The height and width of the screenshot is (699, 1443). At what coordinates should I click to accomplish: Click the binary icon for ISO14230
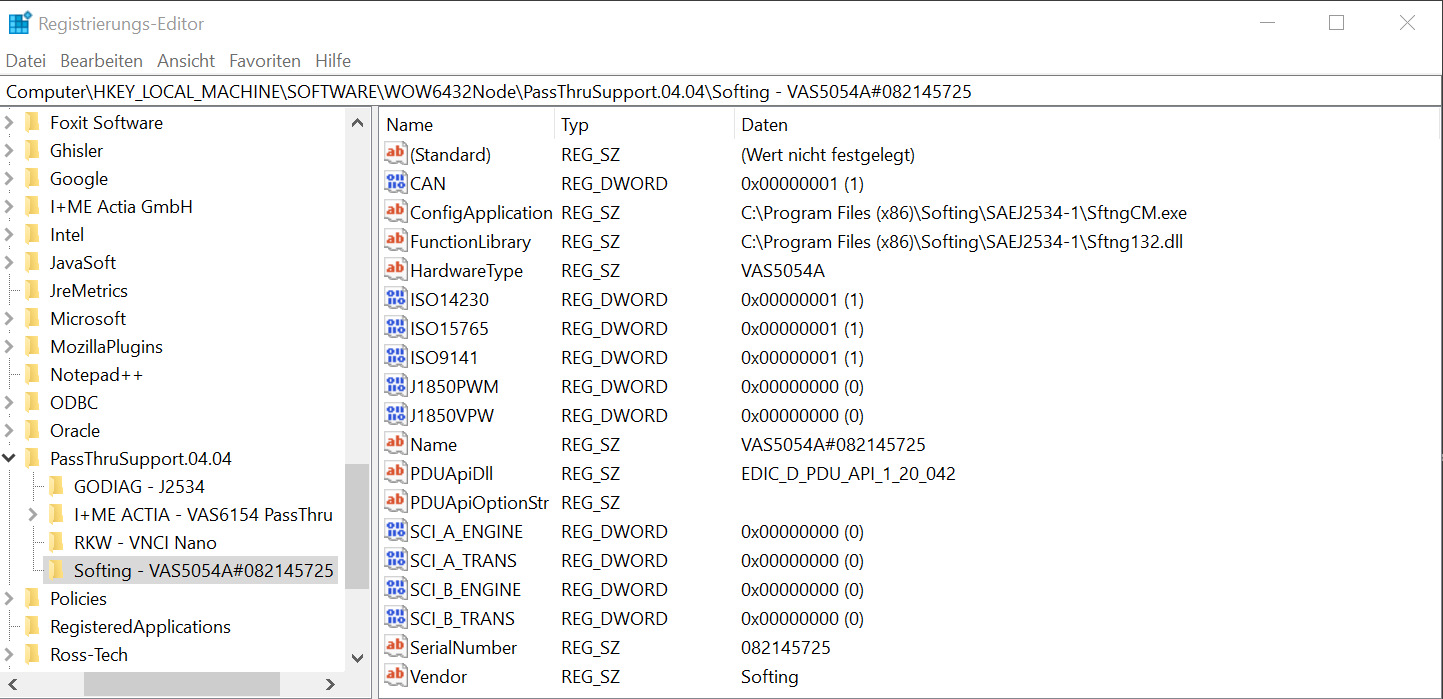[x=396, y=300]
